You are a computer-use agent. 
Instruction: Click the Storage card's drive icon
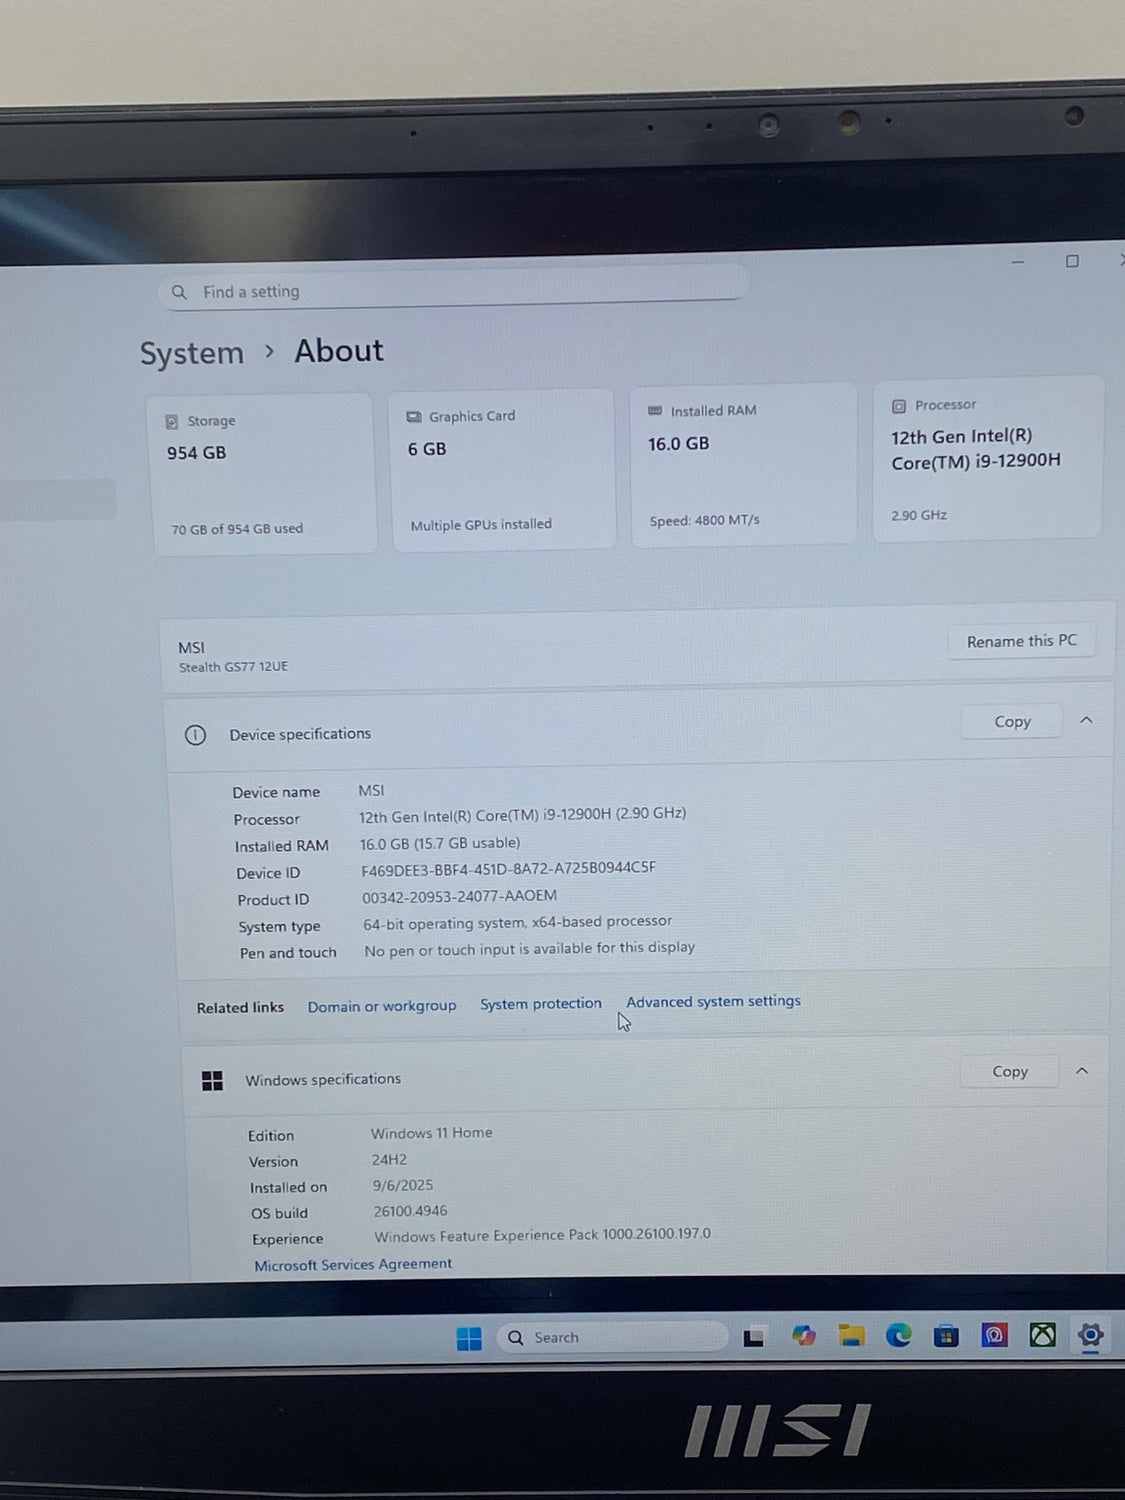(171, 422)
